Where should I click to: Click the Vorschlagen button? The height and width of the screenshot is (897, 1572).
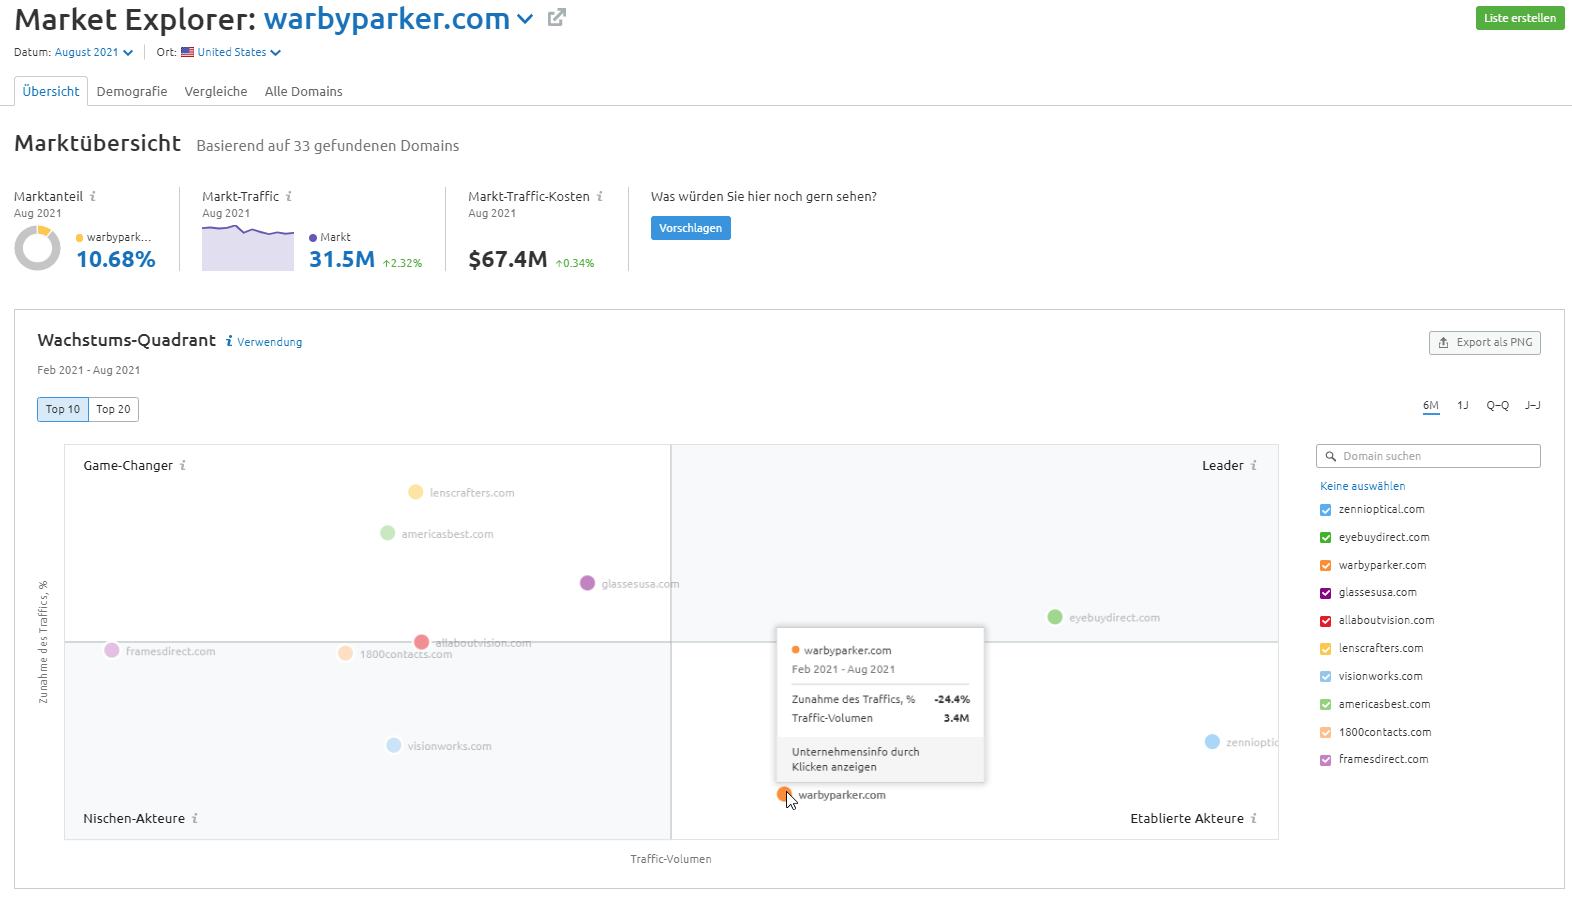point(691,228)
